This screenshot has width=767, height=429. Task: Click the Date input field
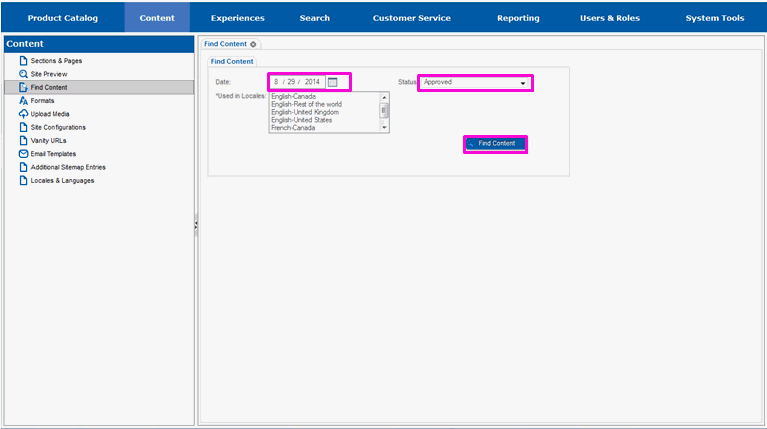tap(297, 82)
